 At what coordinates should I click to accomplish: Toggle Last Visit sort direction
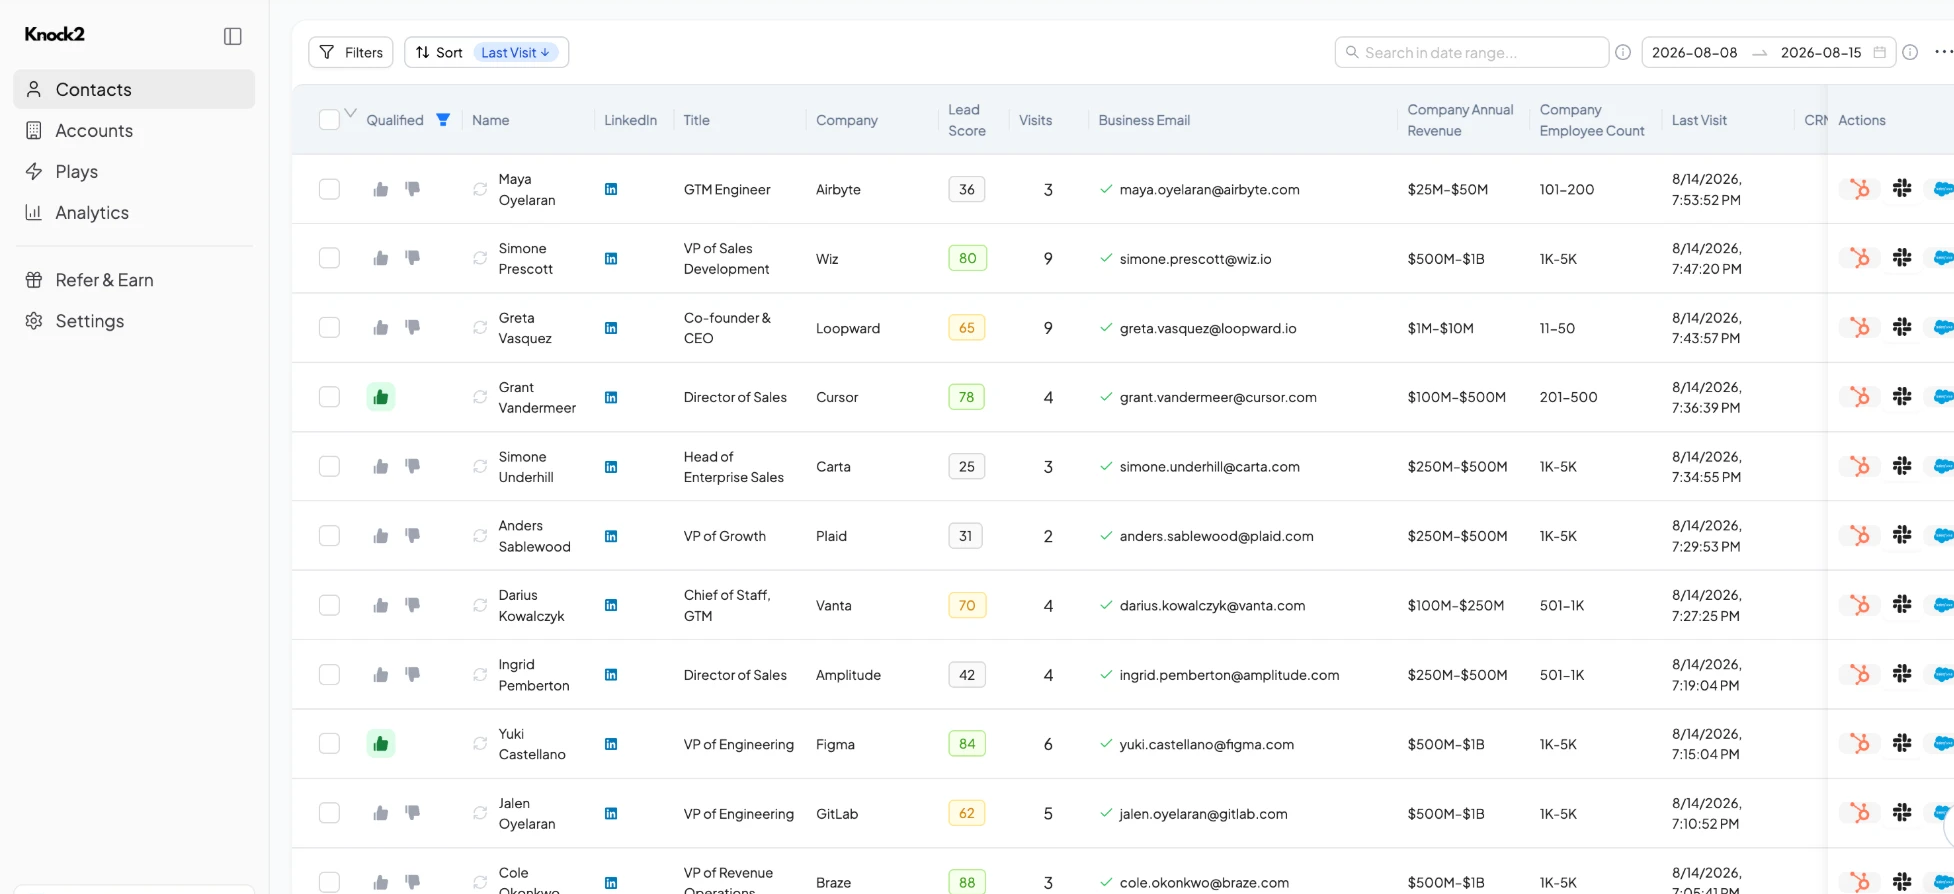click(515, 52)
